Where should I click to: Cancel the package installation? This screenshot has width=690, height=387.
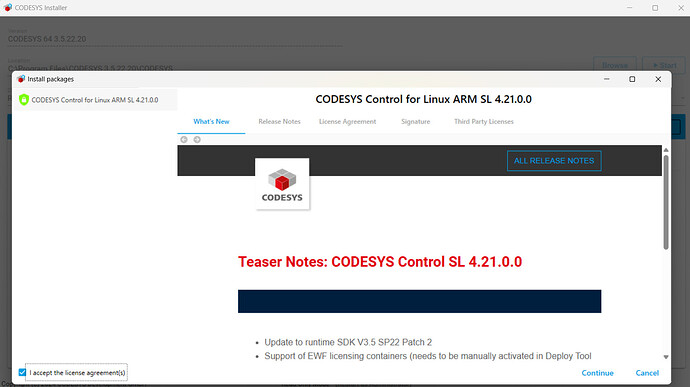pyautogui.click(x=647, y=373)
